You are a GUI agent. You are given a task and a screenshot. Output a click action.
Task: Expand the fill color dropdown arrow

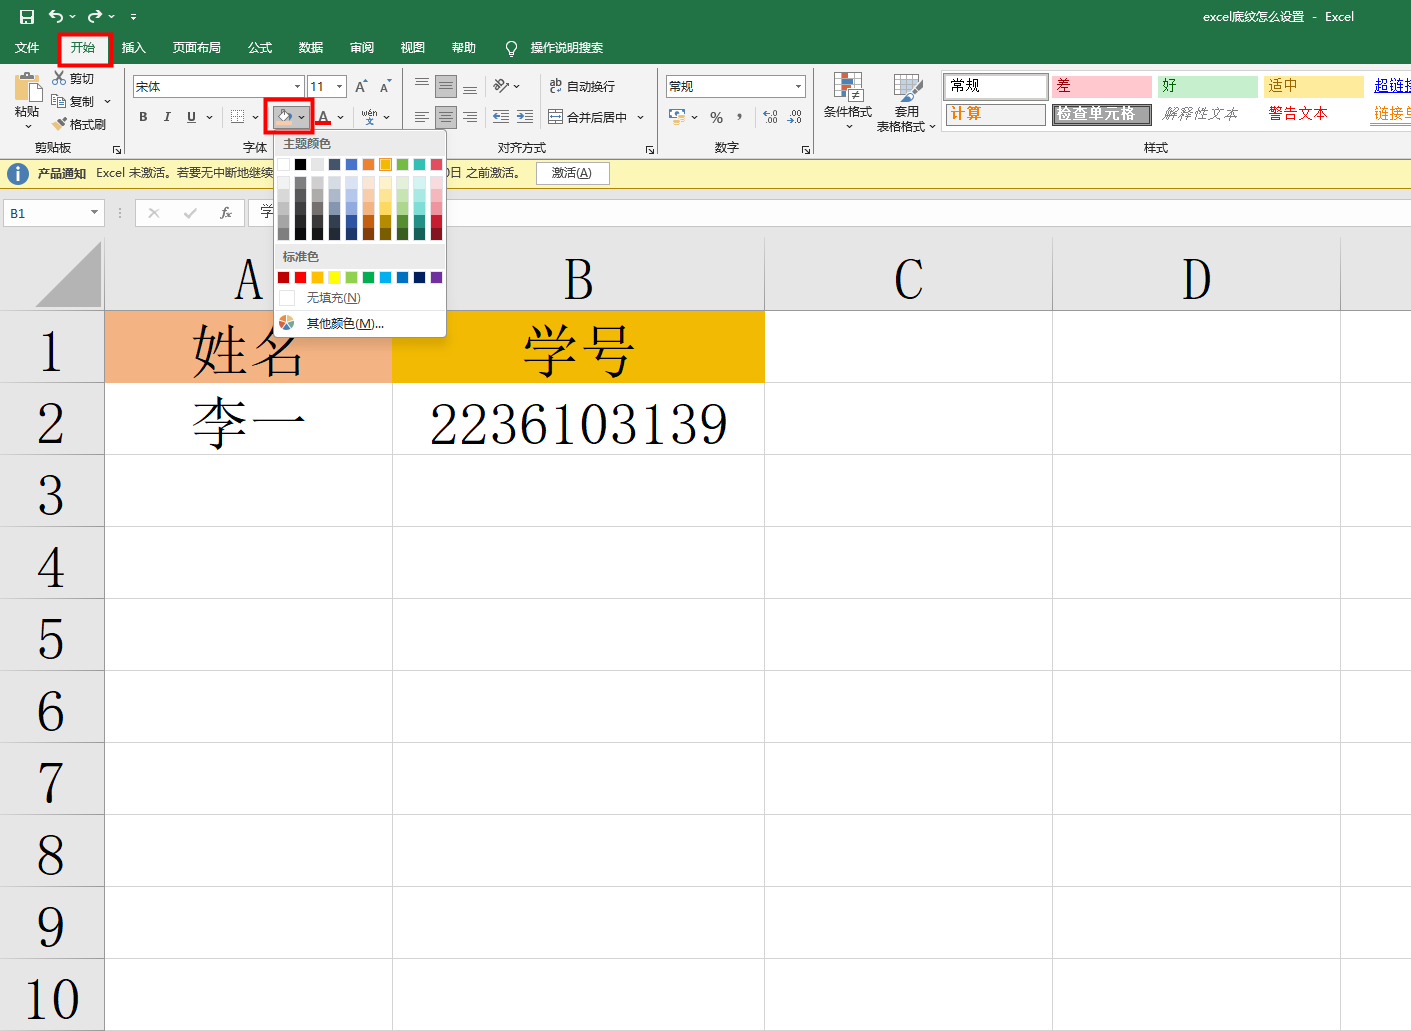tap(302, 118)
